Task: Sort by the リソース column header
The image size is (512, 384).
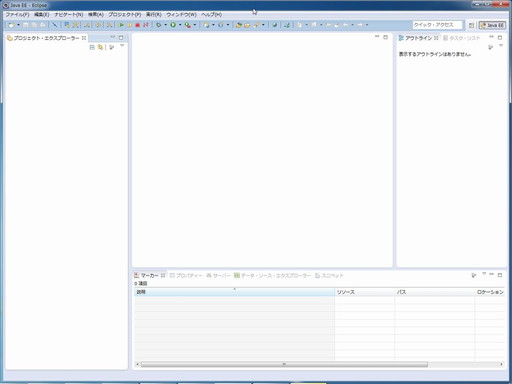Action: pos(365,292)
